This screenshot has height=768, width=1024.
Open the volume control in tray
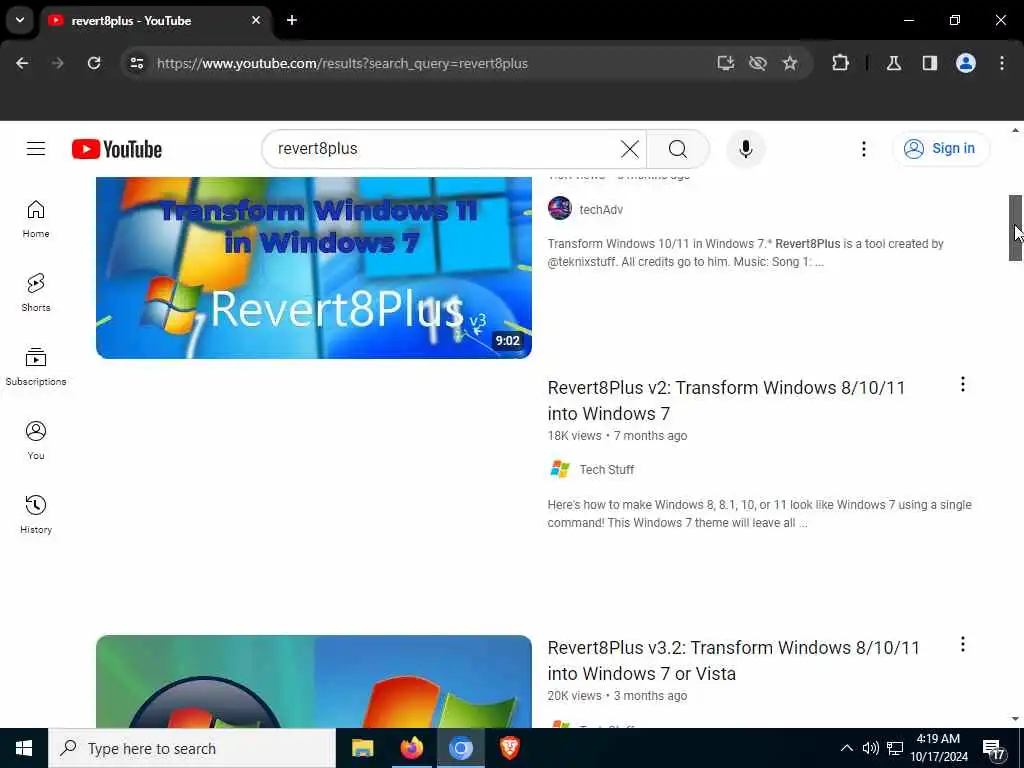(x=871, y=748)
